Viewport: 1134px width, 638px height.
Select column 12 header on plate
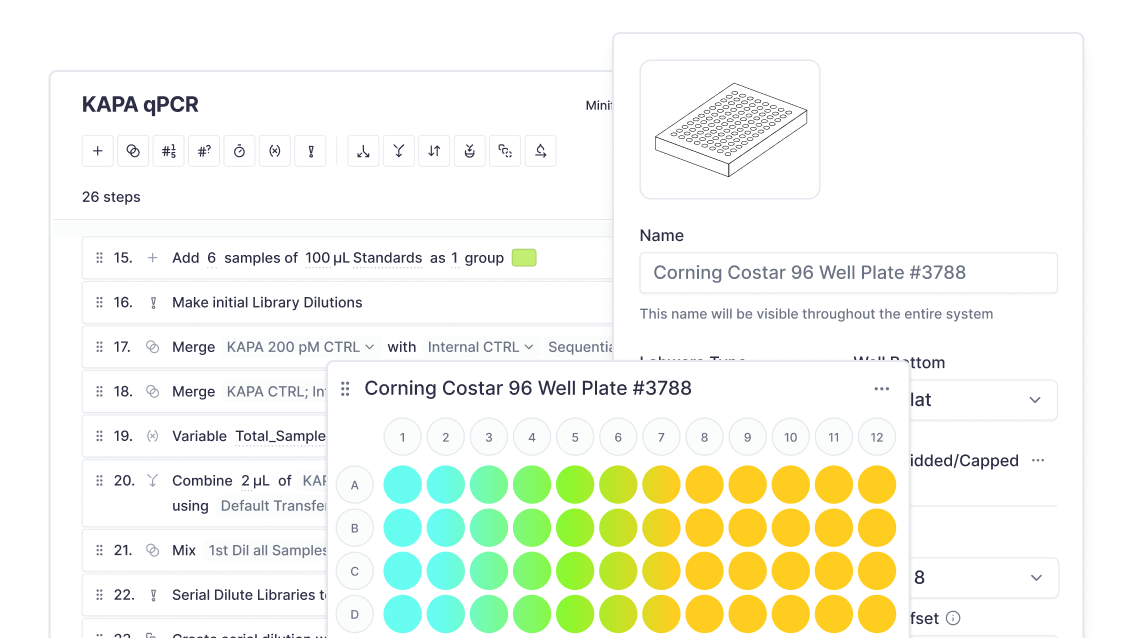[x=877, y=437]
